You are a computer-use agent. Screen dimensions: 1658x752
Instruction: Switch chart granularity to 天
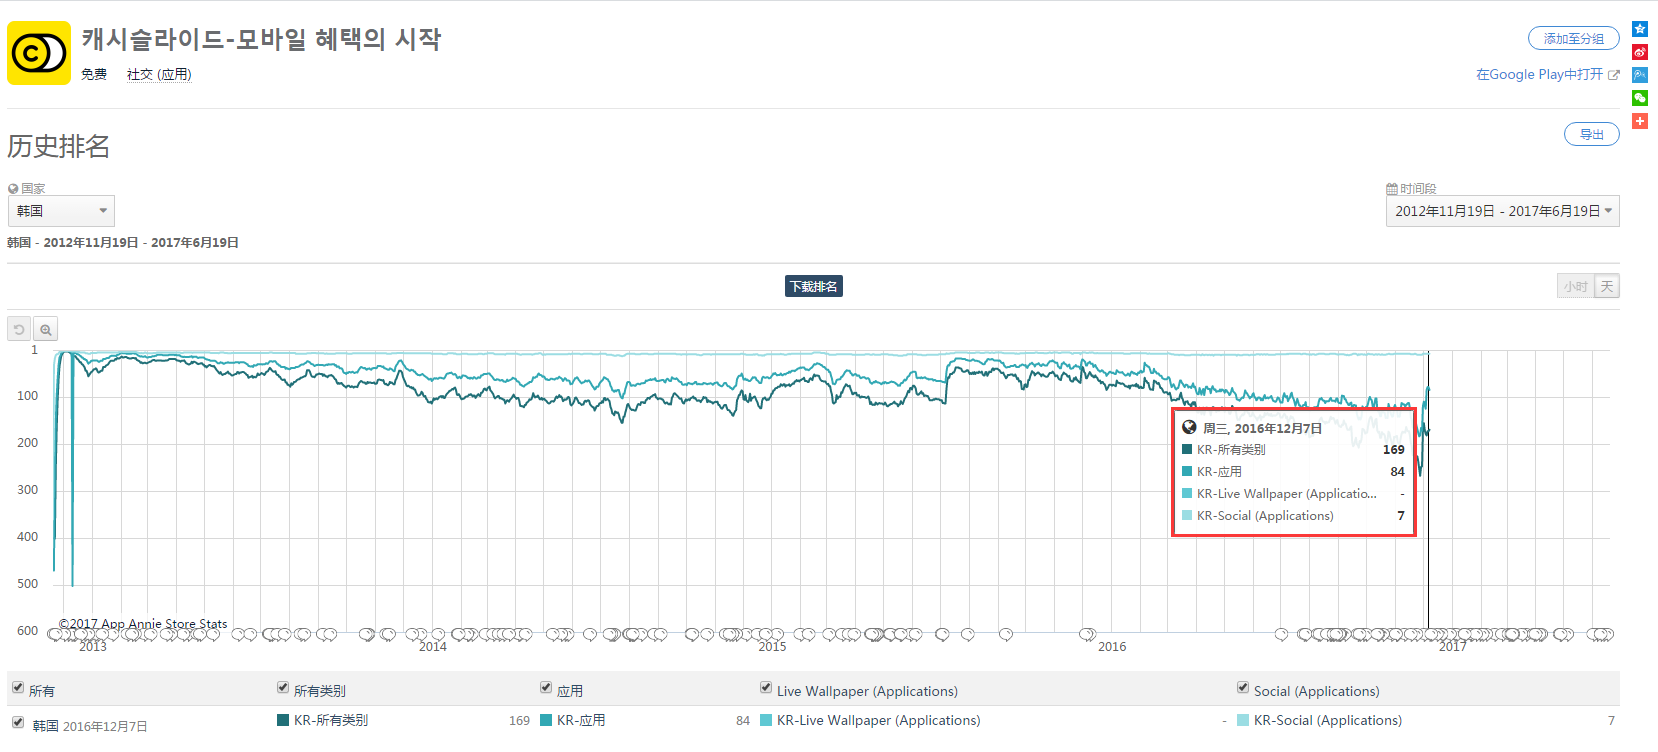coord(1607,287)
